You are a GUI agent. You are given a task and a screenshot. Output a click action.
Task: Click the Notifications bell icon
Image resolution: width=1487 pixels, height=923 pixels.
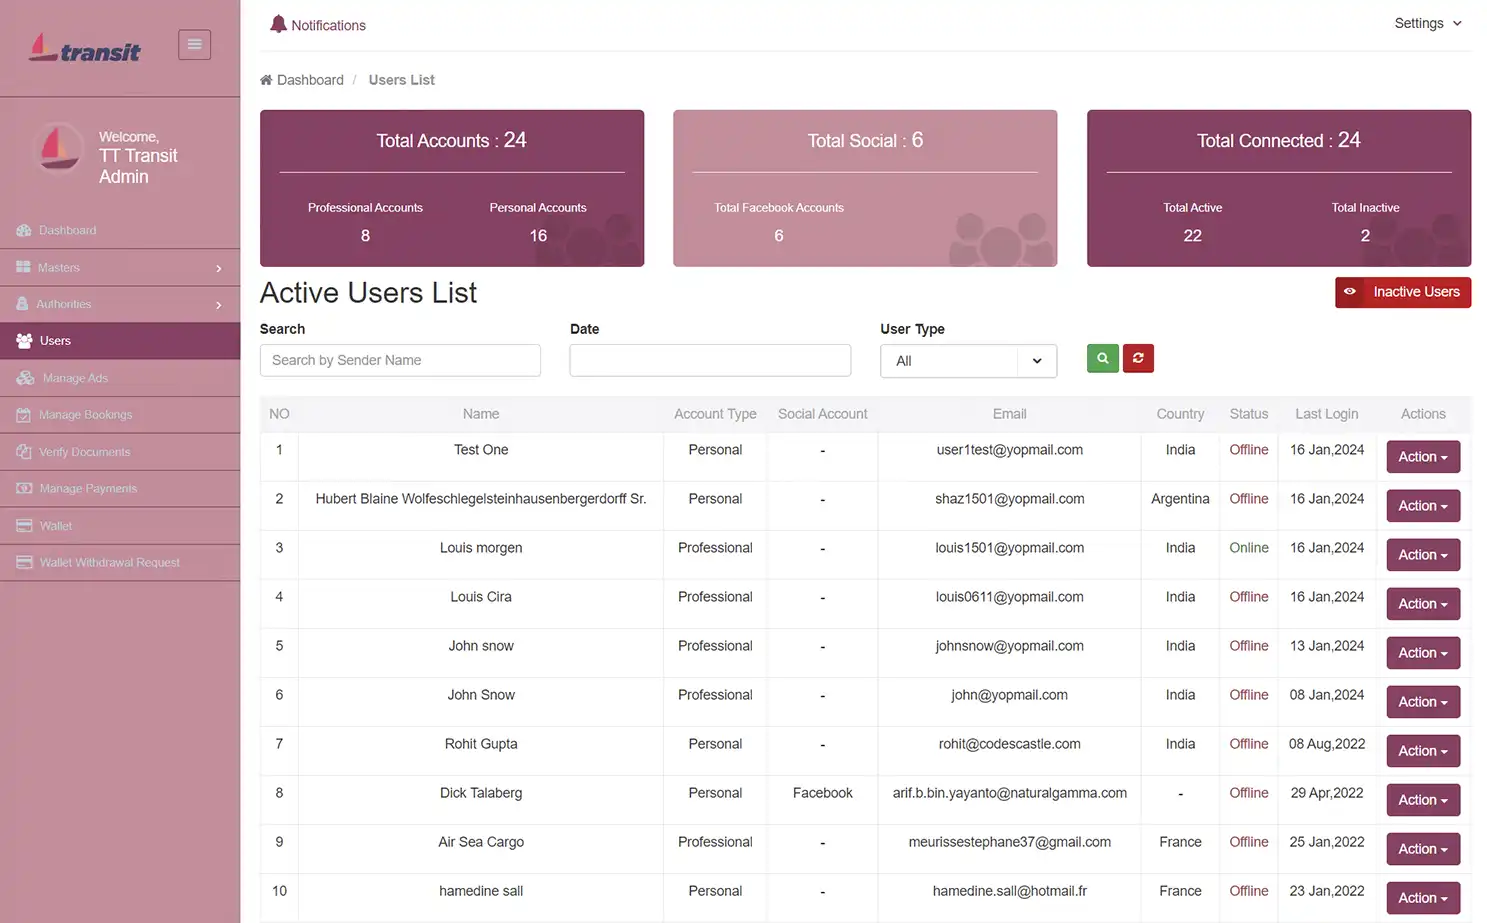277,24
